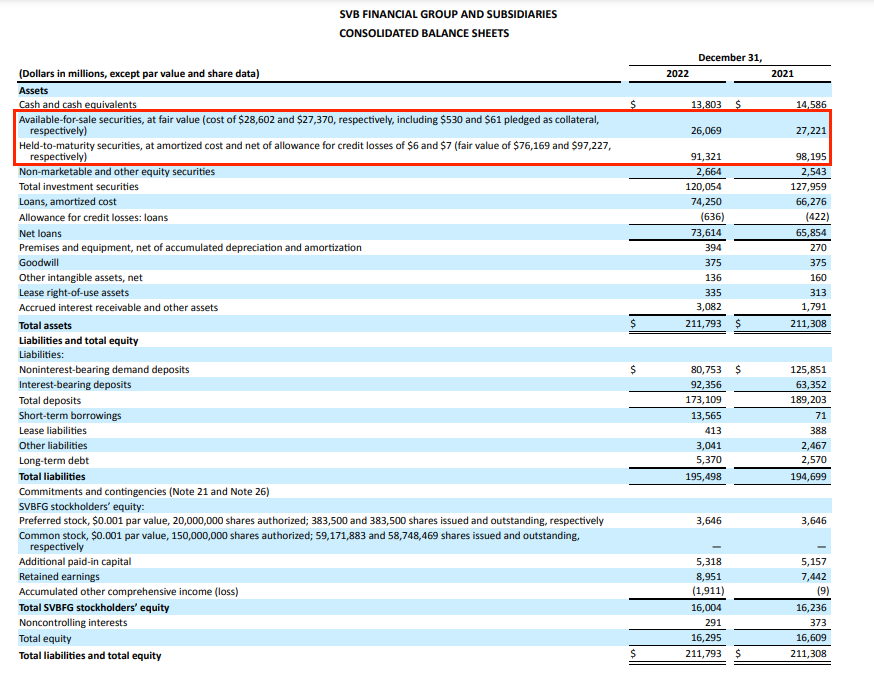
Task: Select 'Retained earnings' value 8,951
Action: [708, 577]
